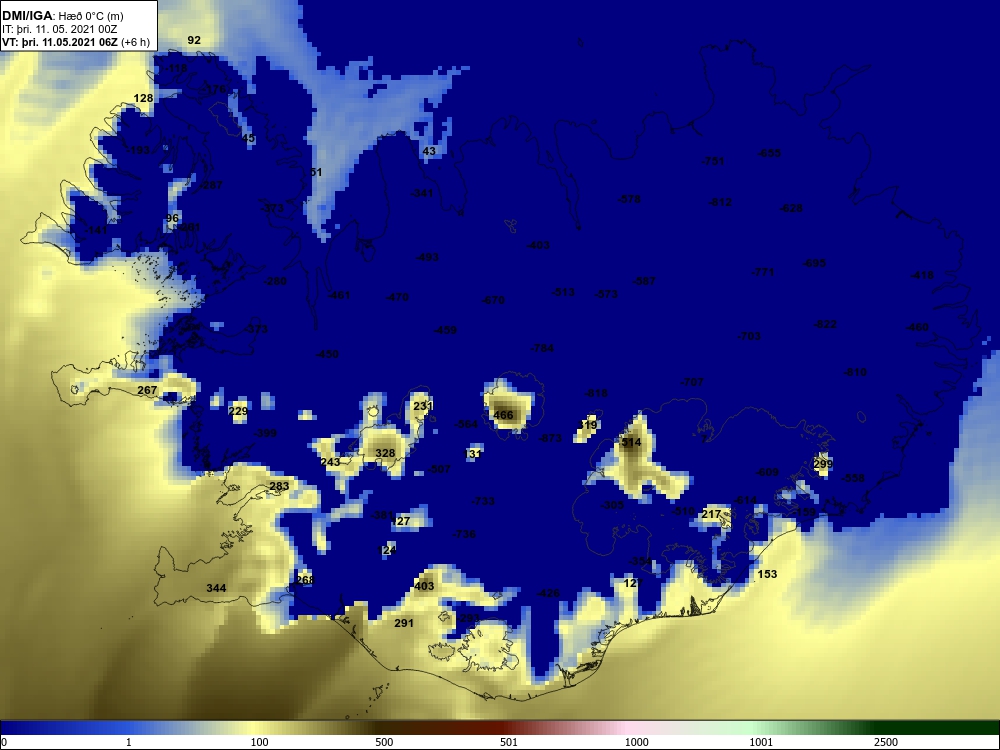
Task: Click the map value 299
Action: coord(823,464)
